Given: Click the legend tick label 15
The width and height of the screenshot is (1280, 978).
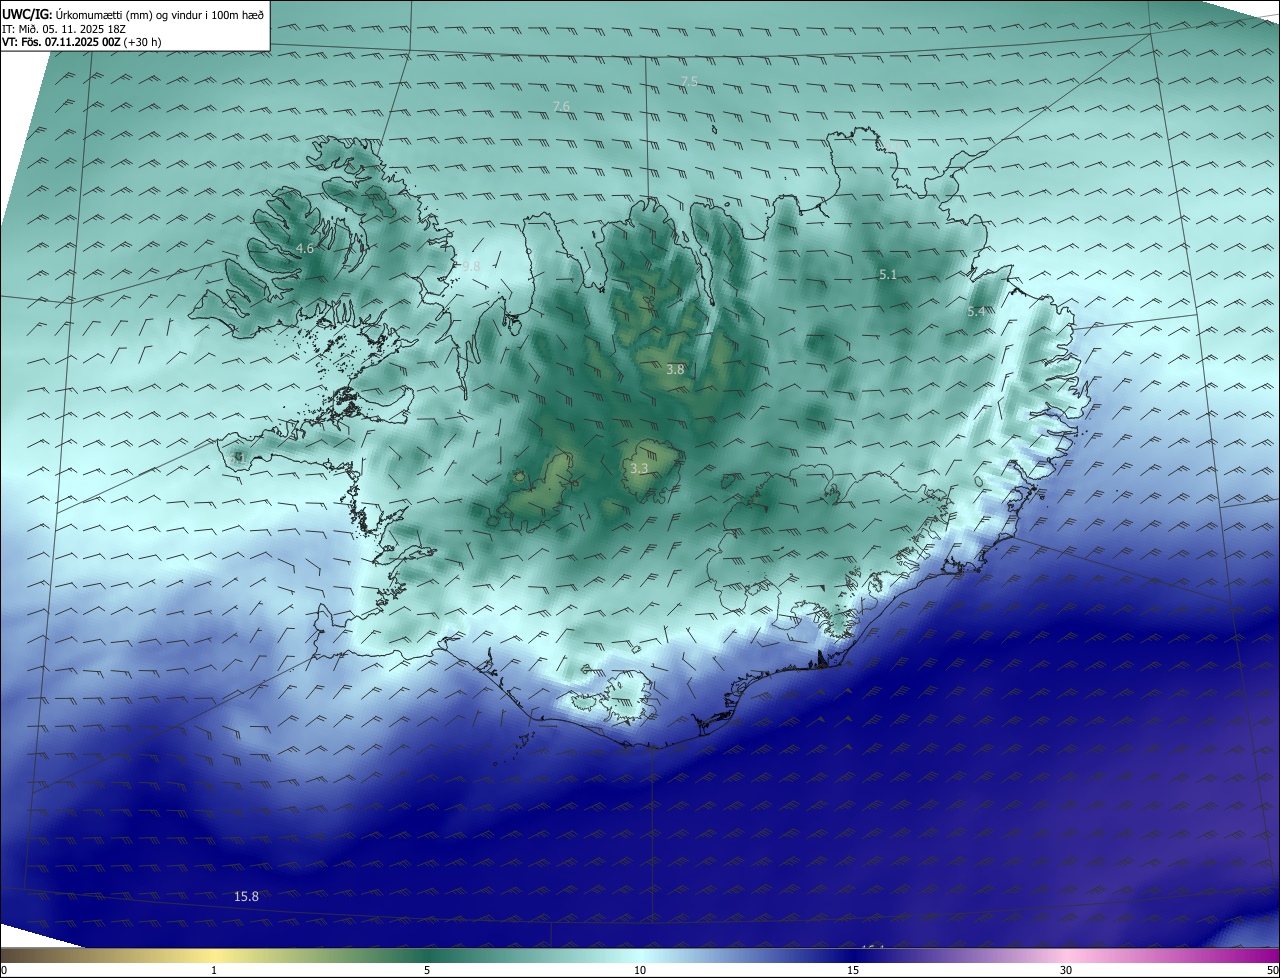Looking at the screenshot, I should pos(853,970).
